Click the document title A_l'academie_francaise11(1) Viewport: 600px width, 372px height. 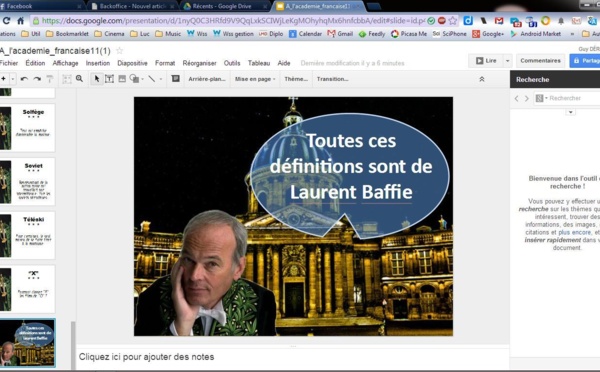tap(55, 51)
